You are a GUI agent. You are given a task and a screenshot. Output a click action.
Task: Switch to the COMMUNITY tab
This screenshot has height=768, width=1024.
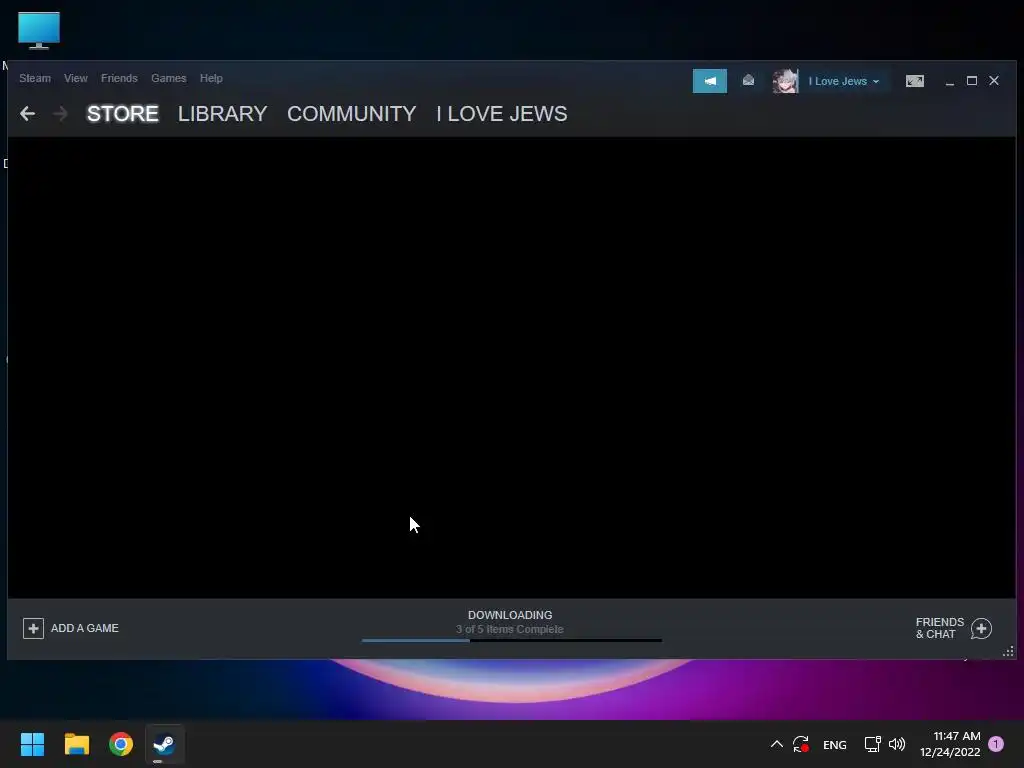point(351,114)
